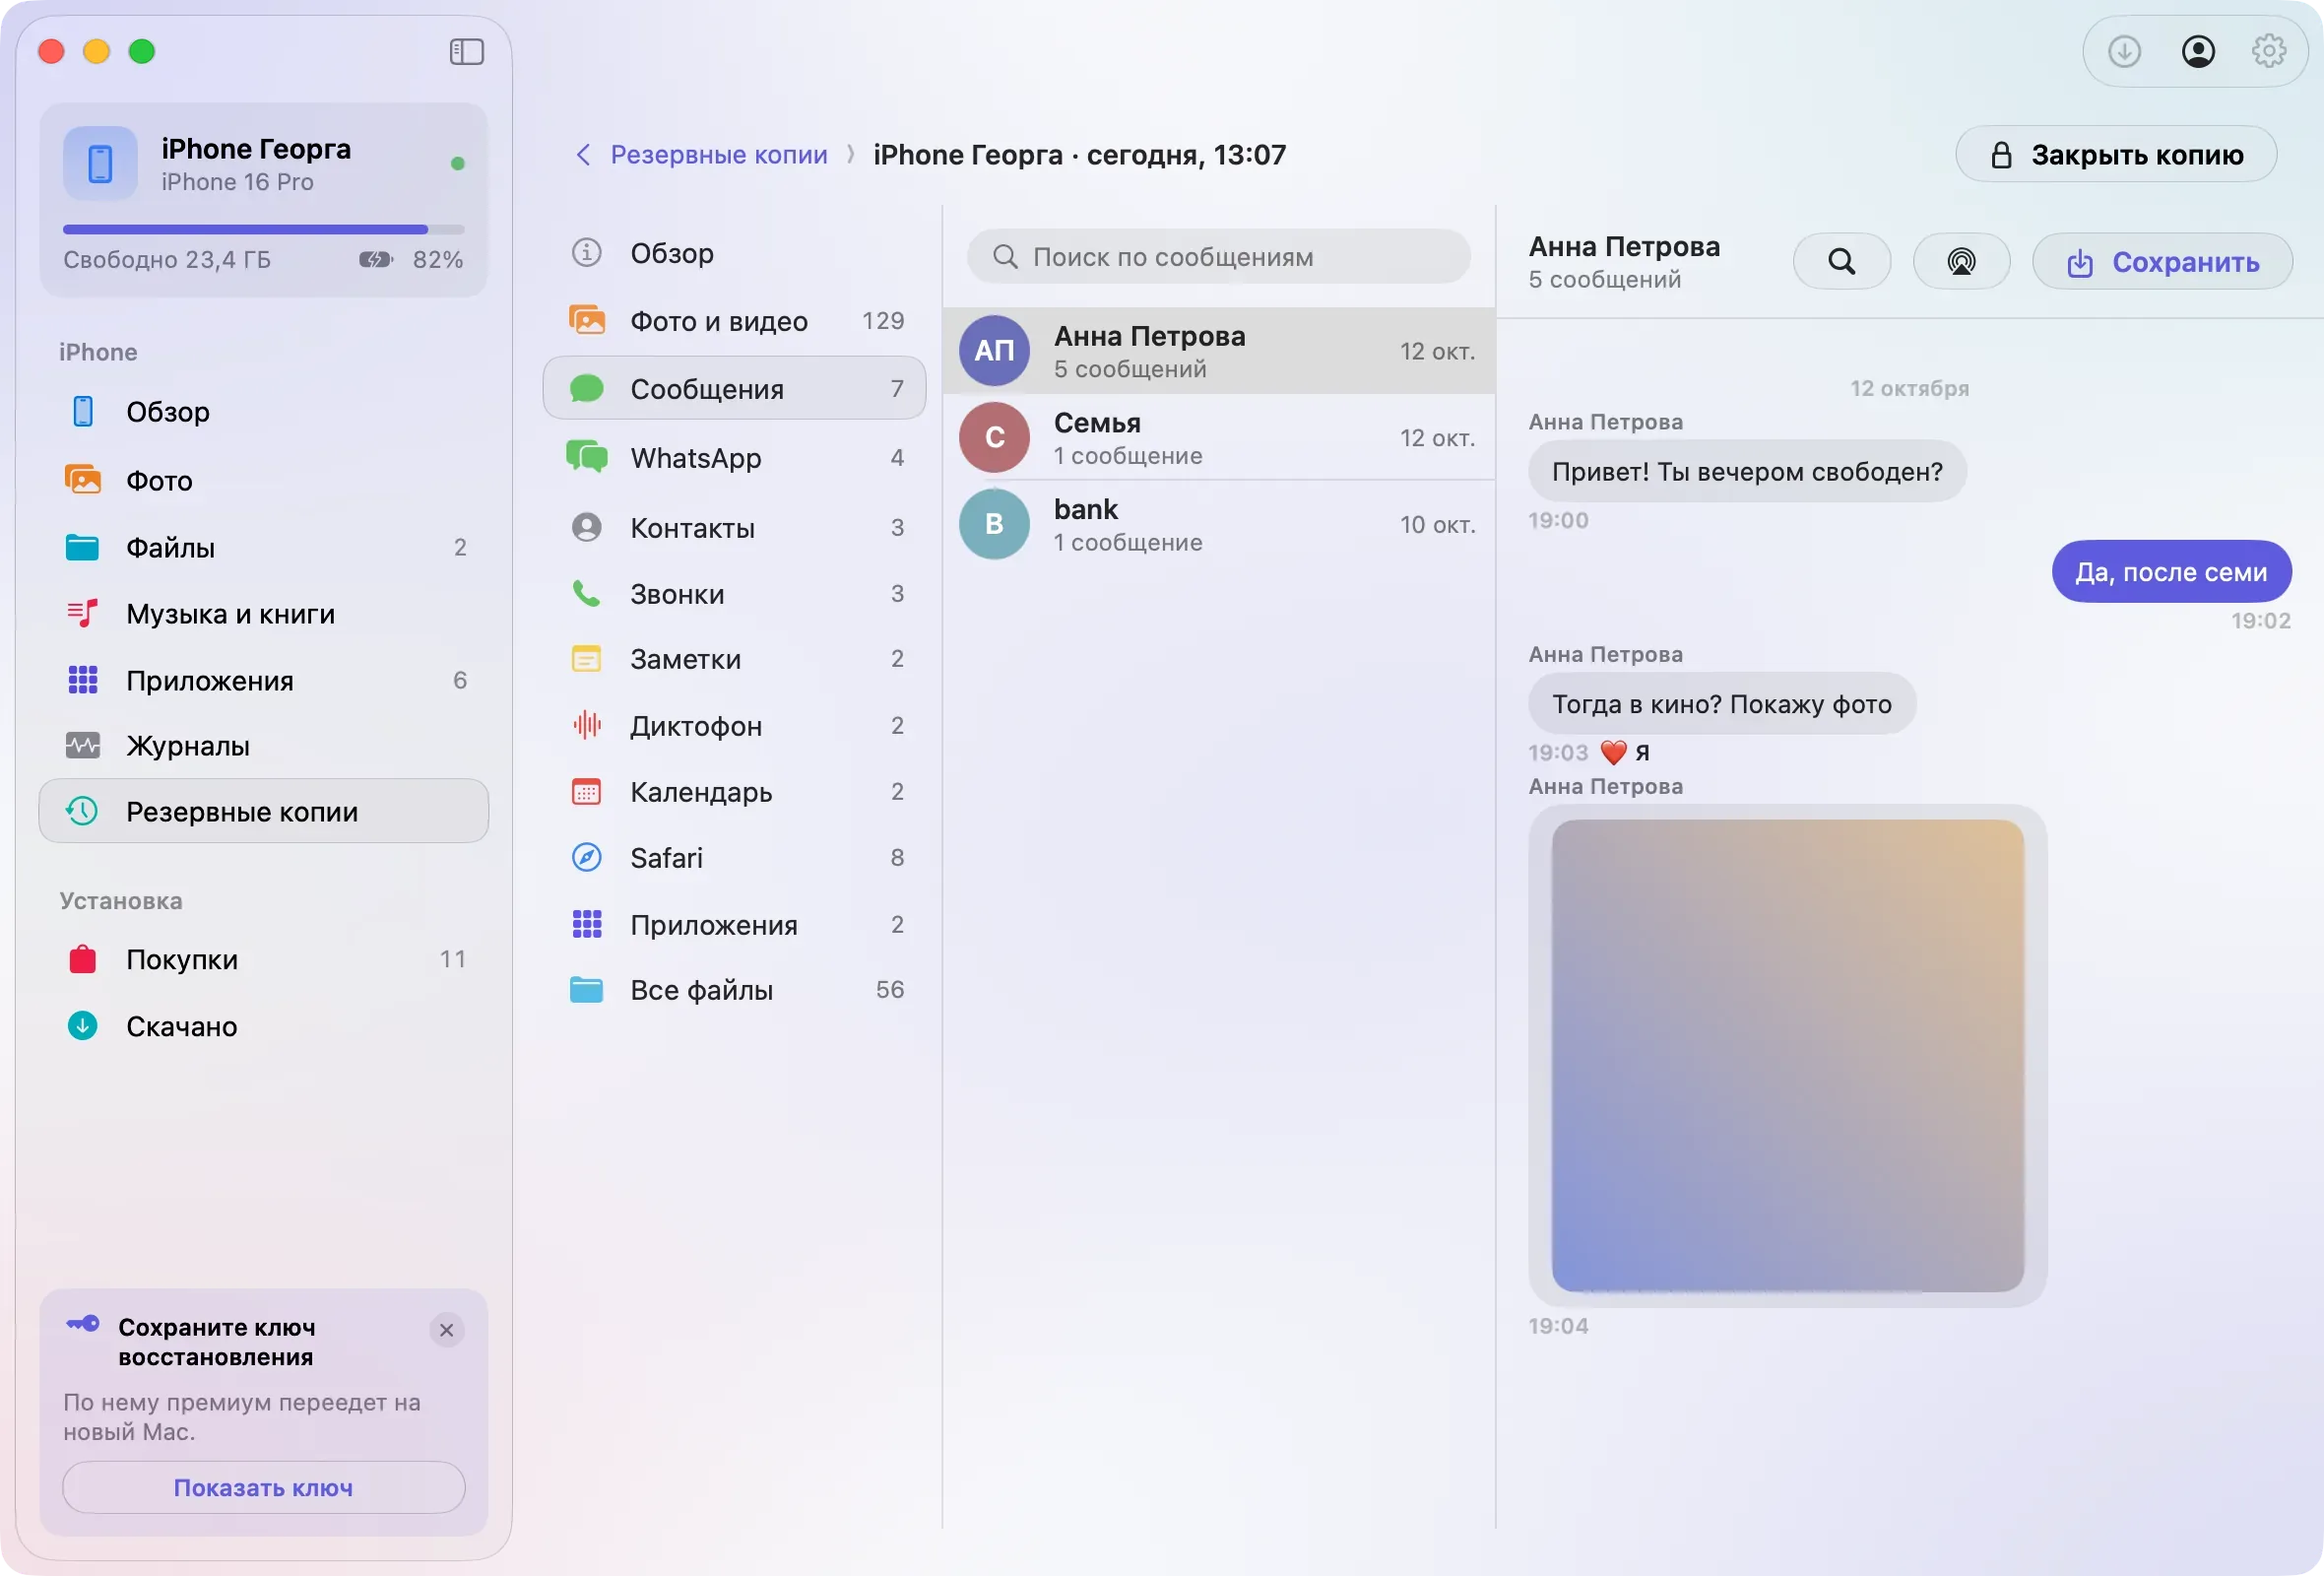2324x1576 pixels.
Task: Click the Сохранить button
Action: [2162, 262]
